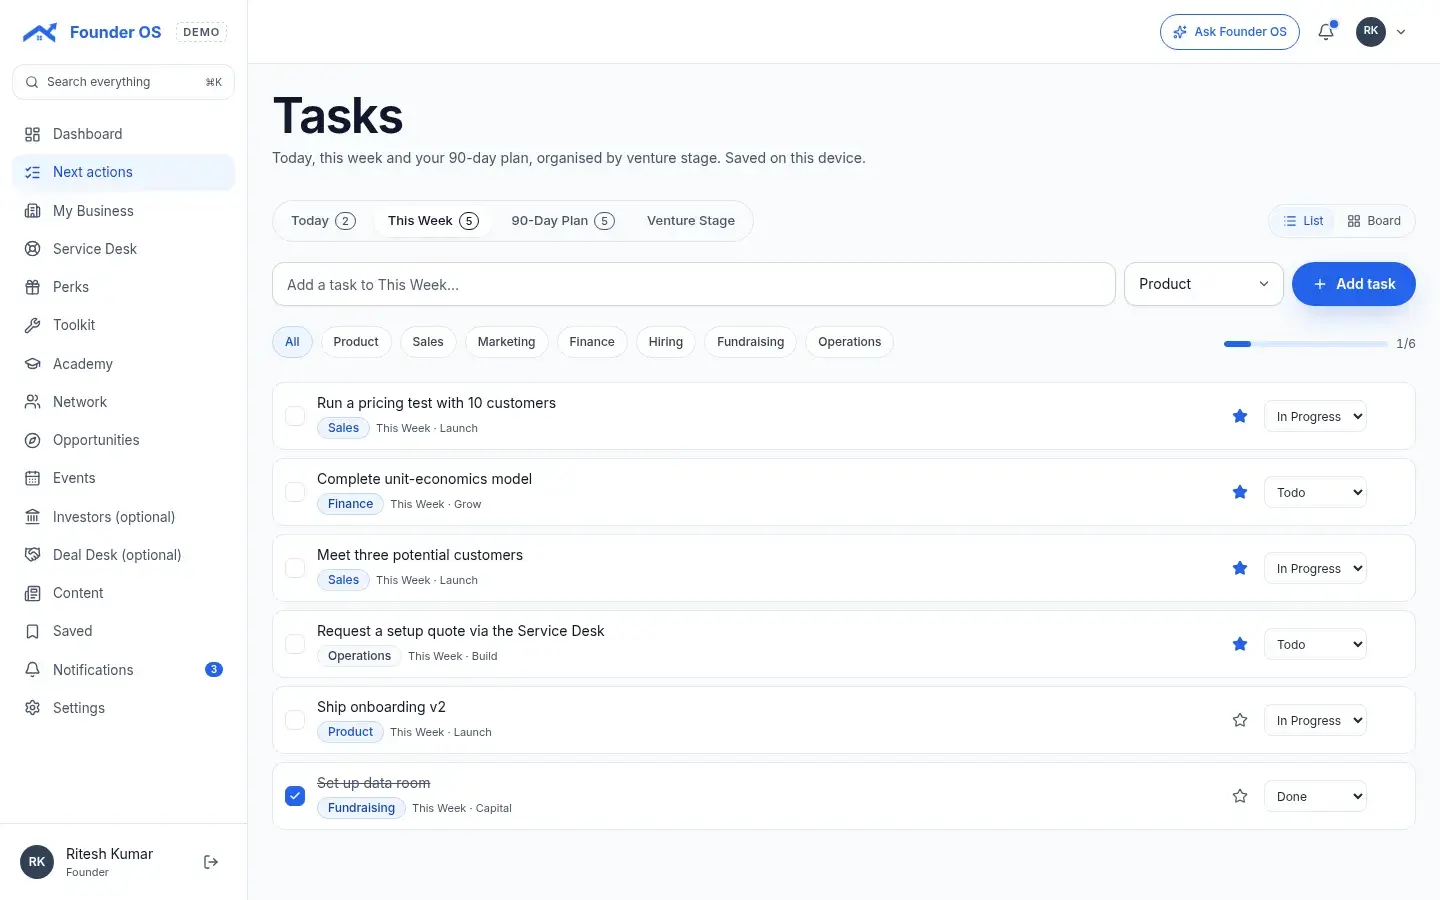Star the 'Set up data room' task
This screenshot has width=1440, height=900.
click(x=1240, y=796)
